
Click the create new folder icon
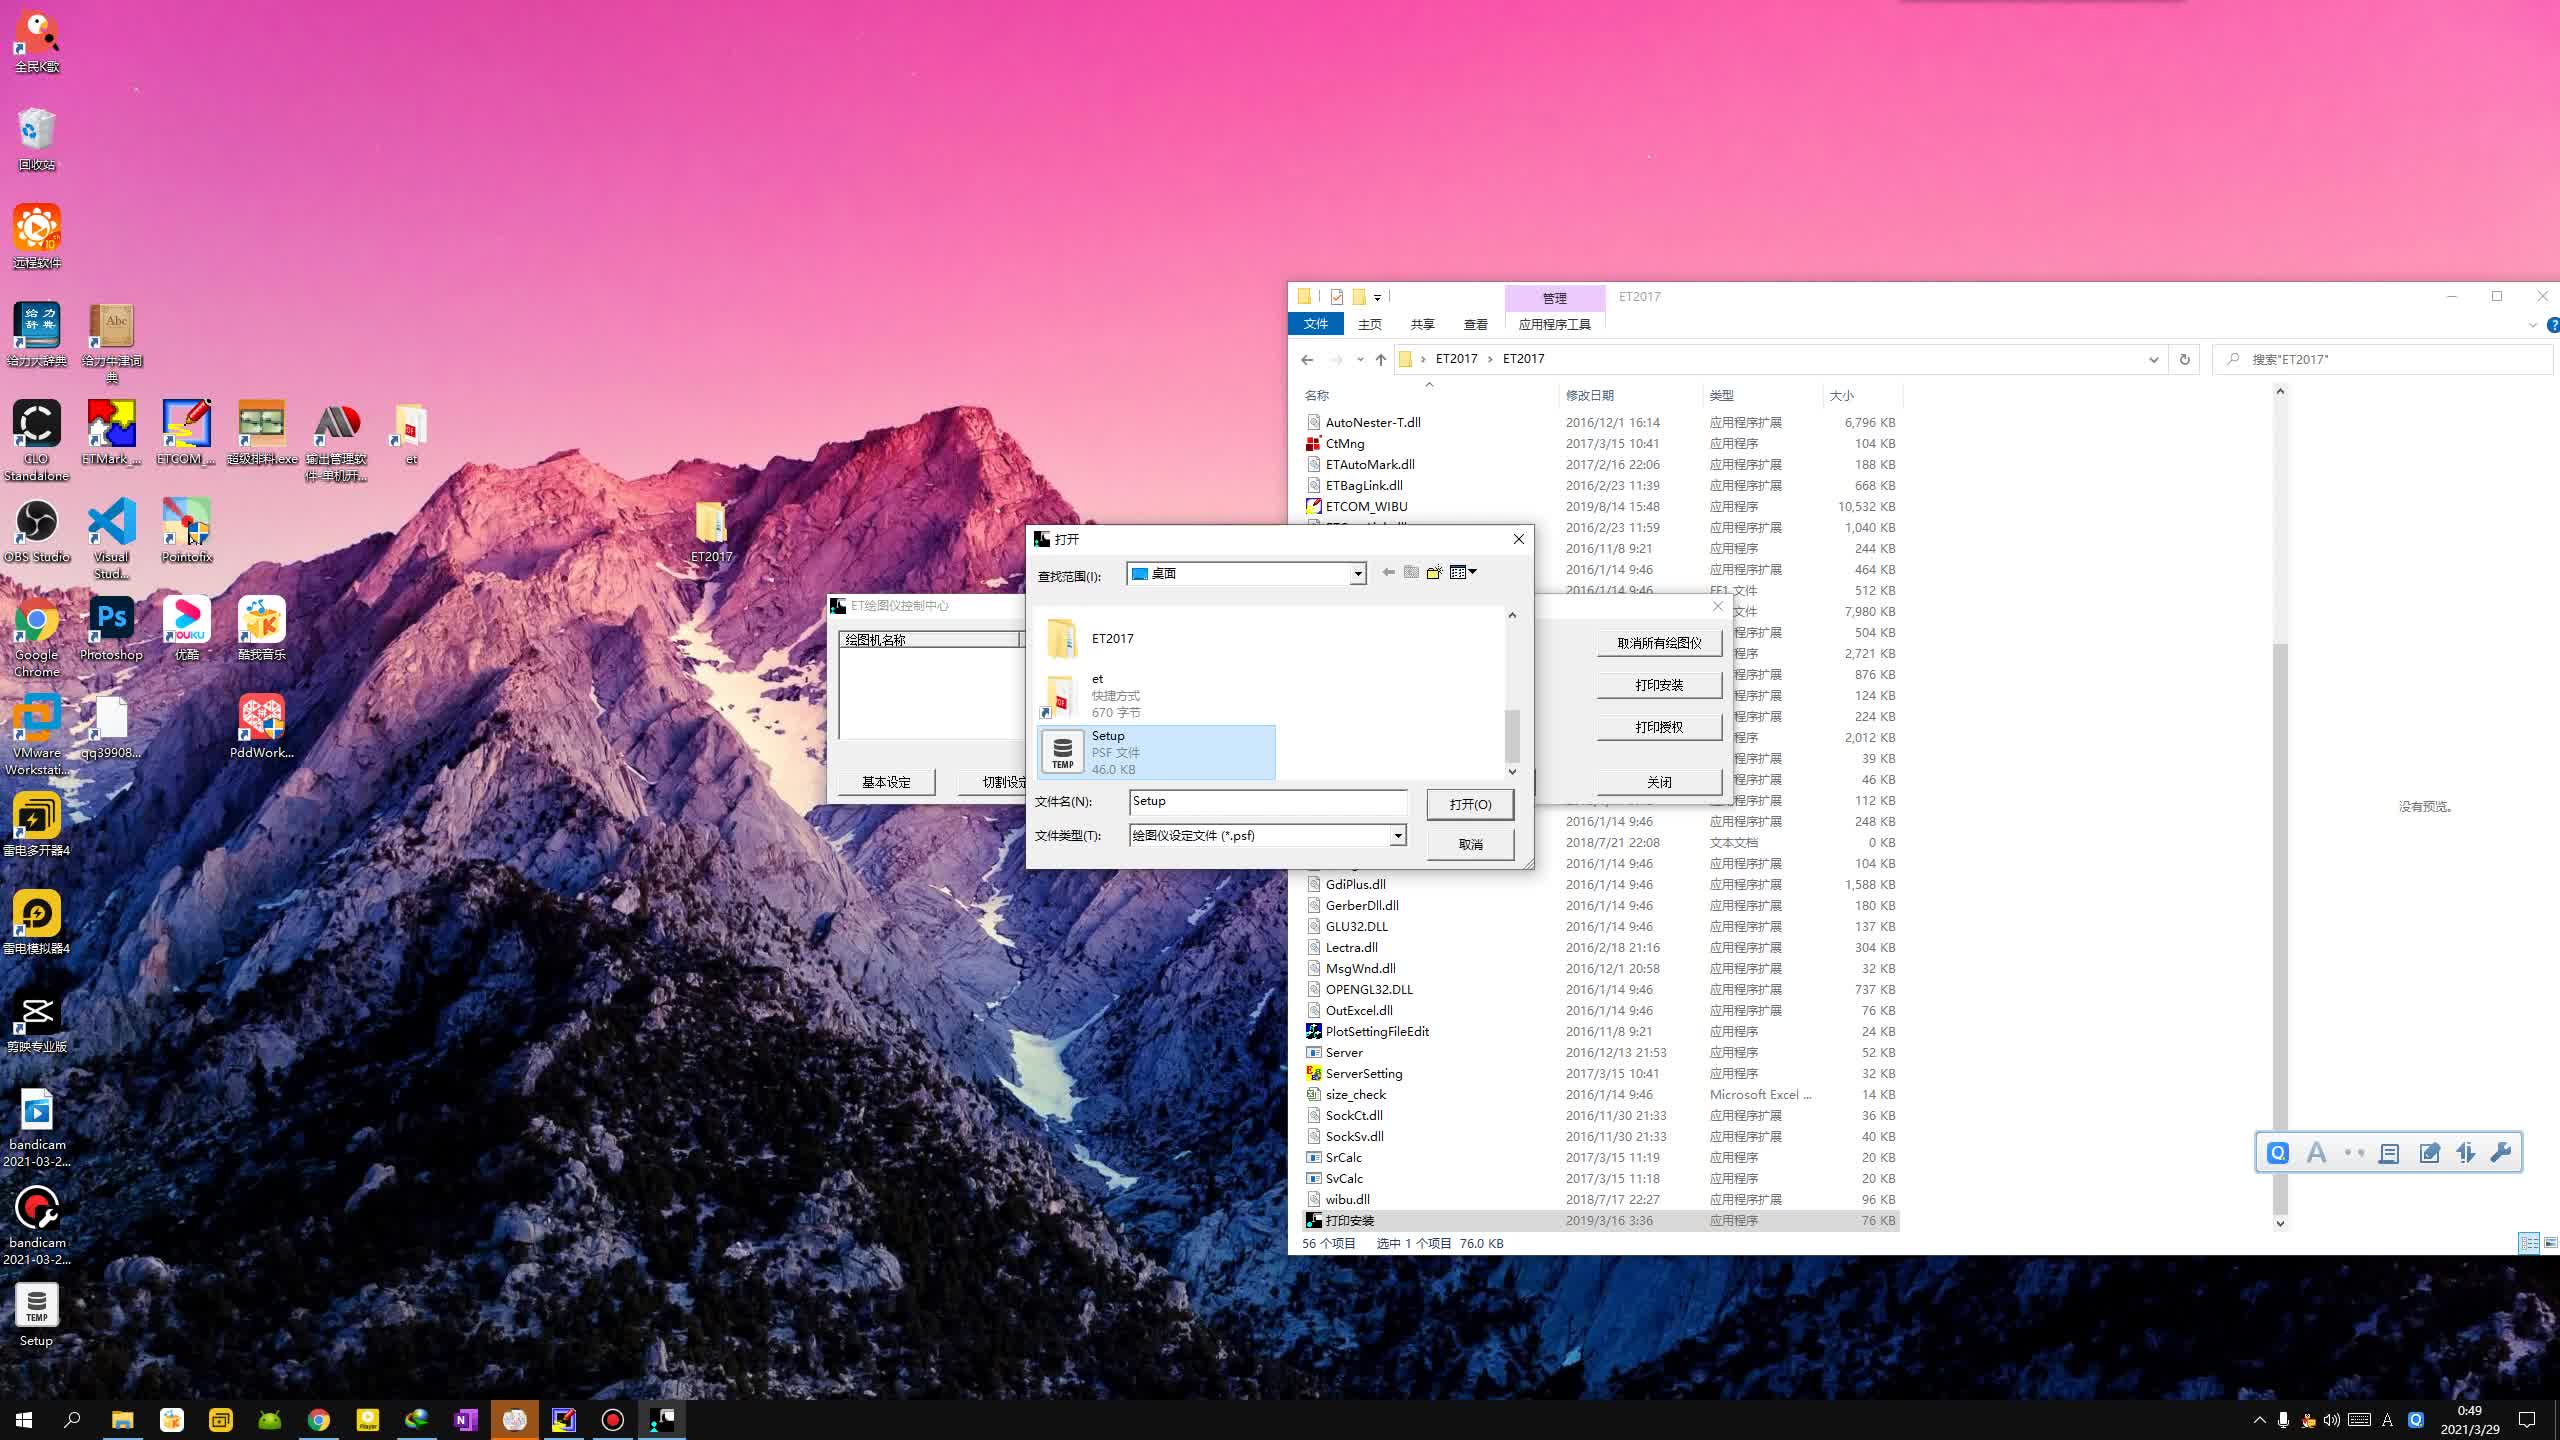[x=1434, y=572]
